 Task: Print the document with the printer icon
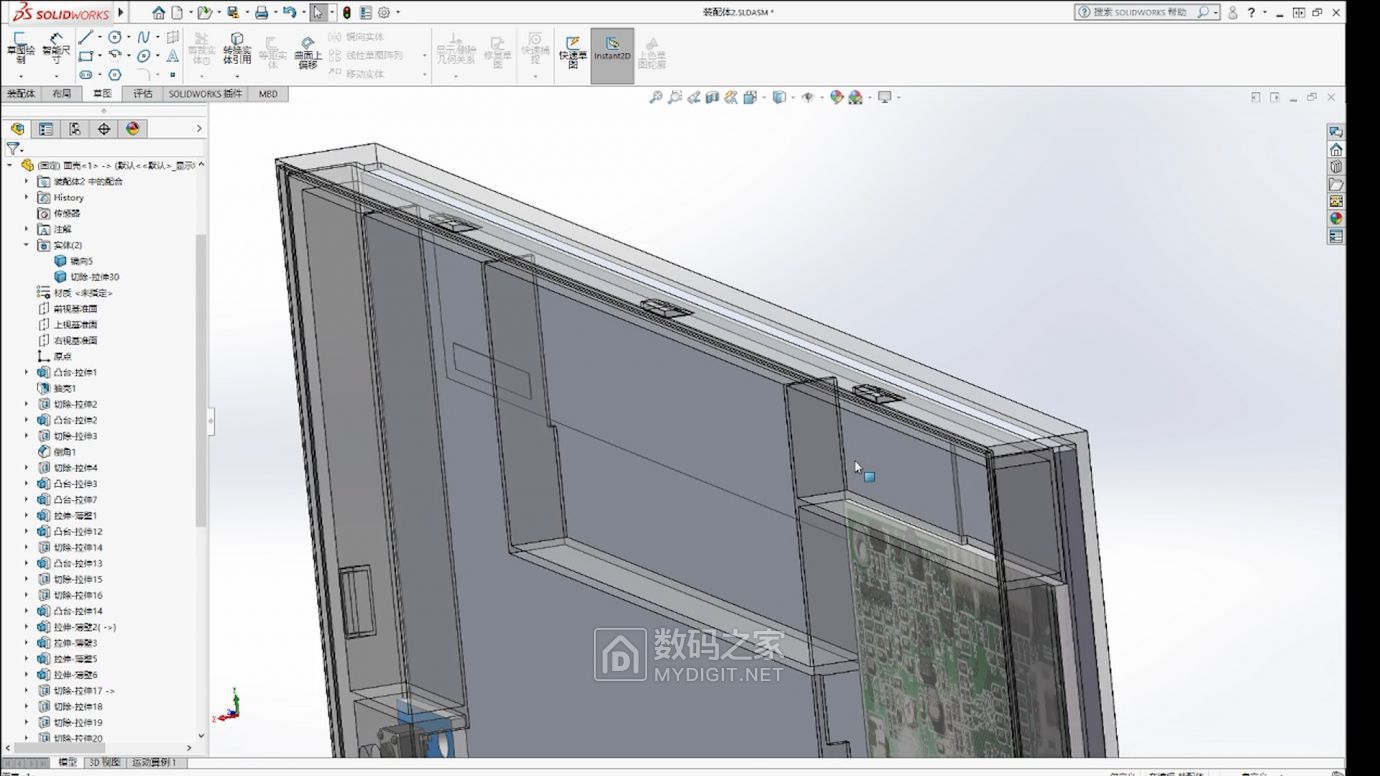click(x=261, y=13)
